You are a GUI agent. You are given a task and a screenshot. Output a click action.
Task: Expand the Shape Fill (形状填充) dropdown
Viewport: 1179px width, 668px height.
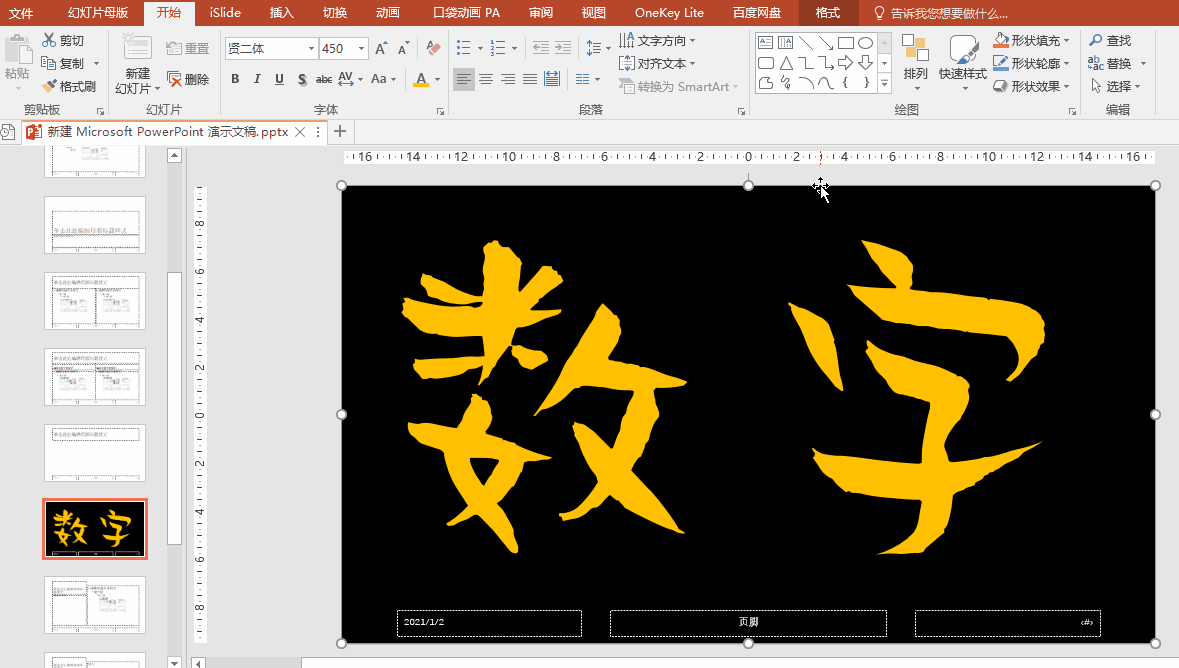[x=1067, y=41]
